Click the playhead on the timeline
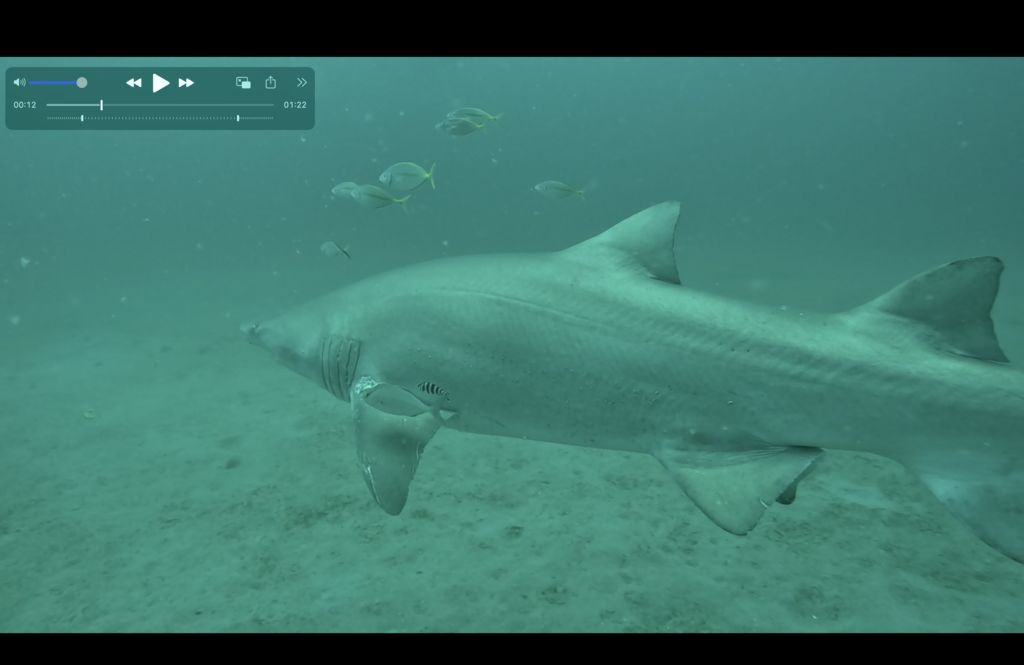 point(101,105)
